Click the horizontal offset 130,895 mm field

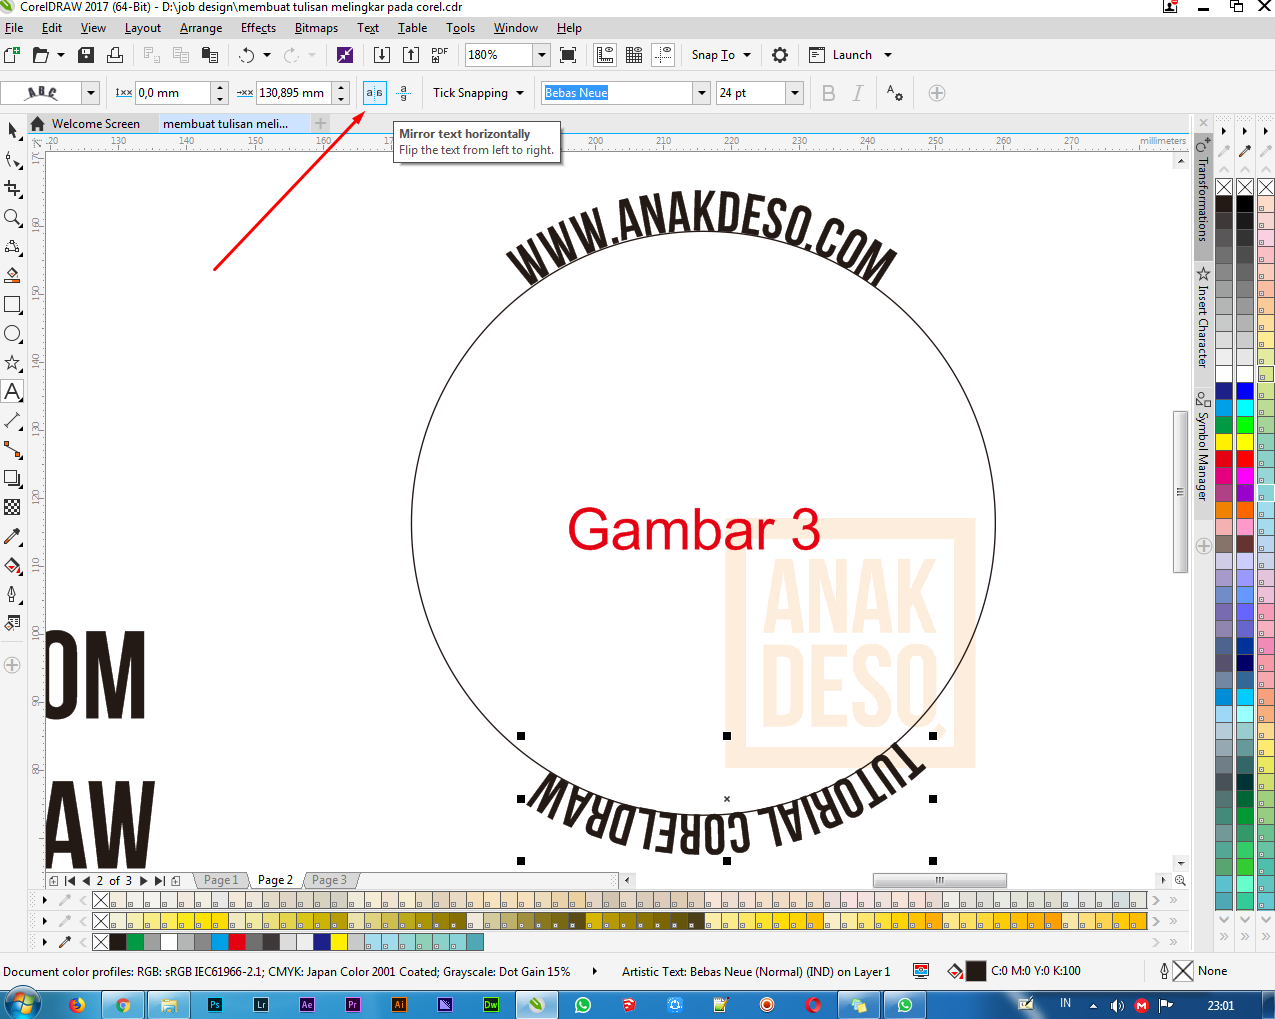294,93
